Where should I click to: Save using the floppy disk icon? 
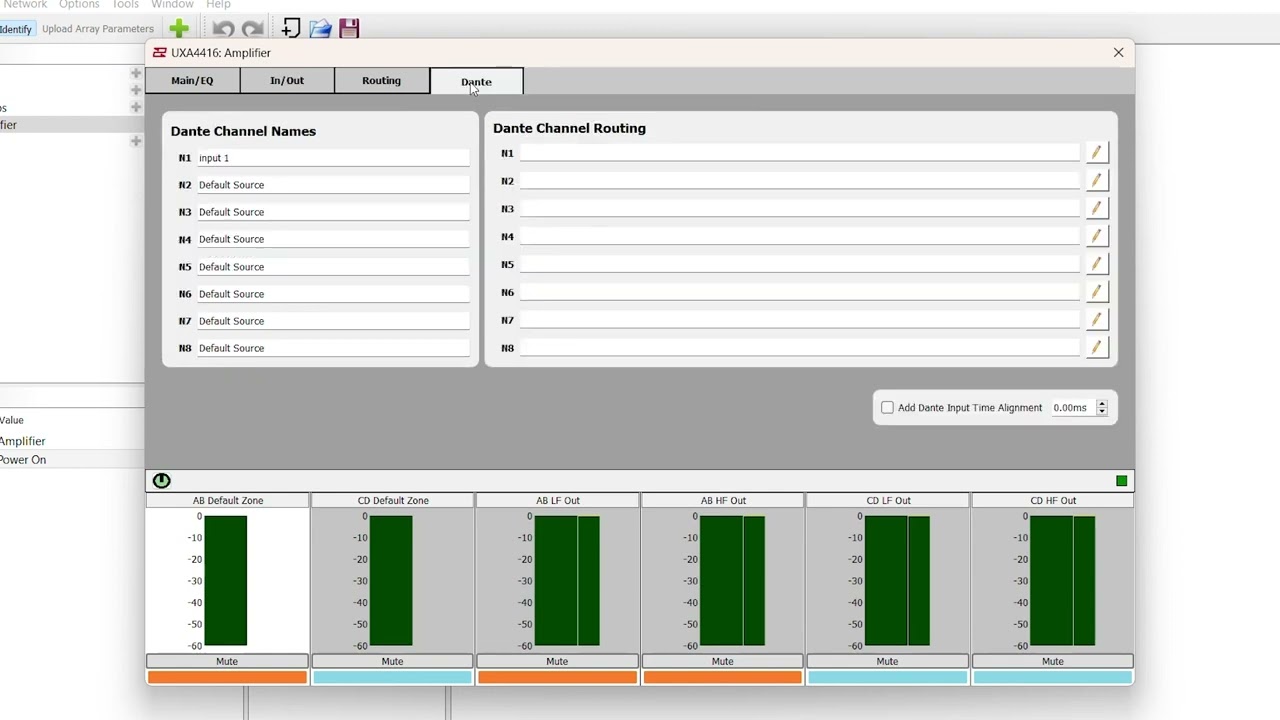(x=349, y=28)
